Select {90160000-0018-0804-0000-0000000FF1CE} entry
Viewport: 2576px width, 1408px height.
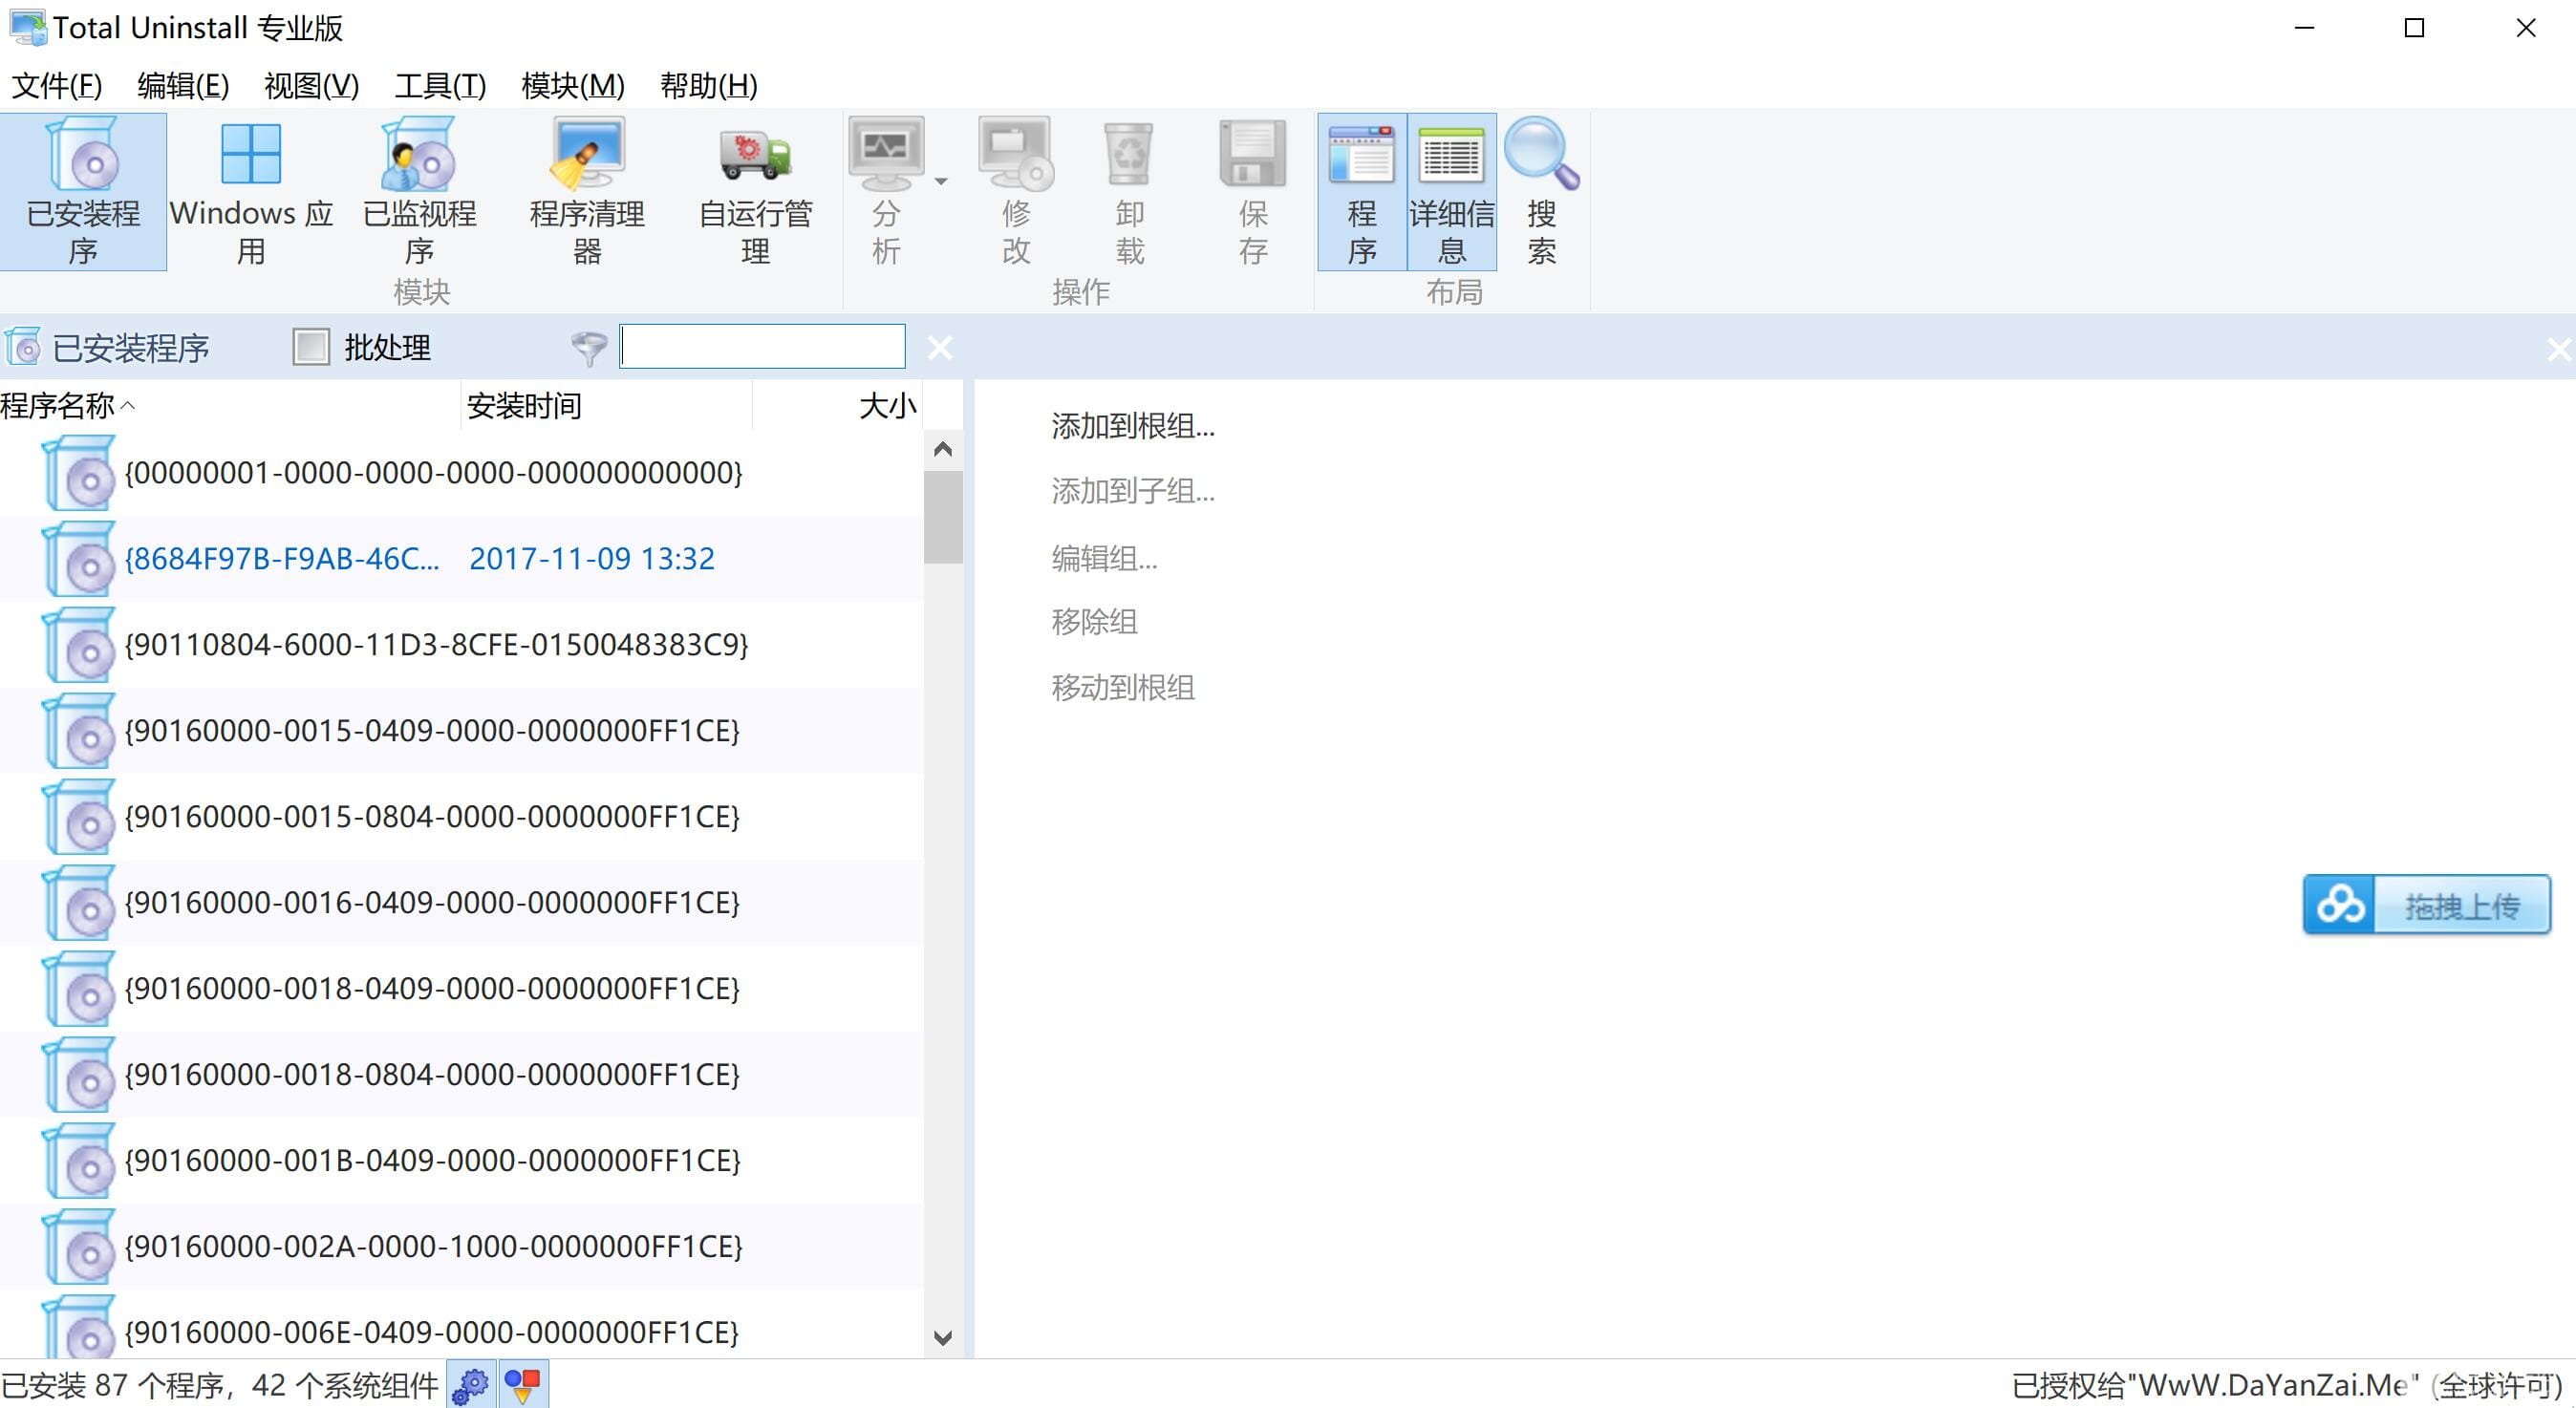point(461,1075)
